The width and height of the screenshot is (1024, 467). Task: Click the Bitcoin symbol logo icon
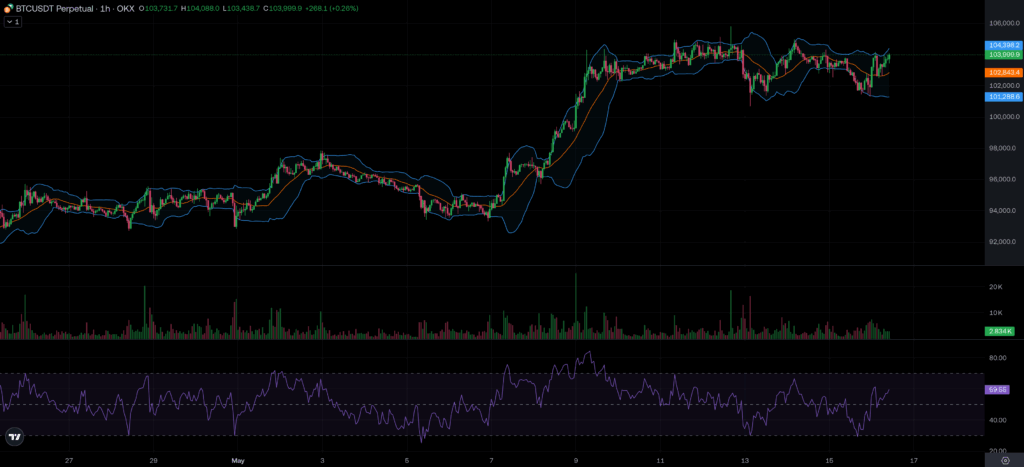pos(8,8)
